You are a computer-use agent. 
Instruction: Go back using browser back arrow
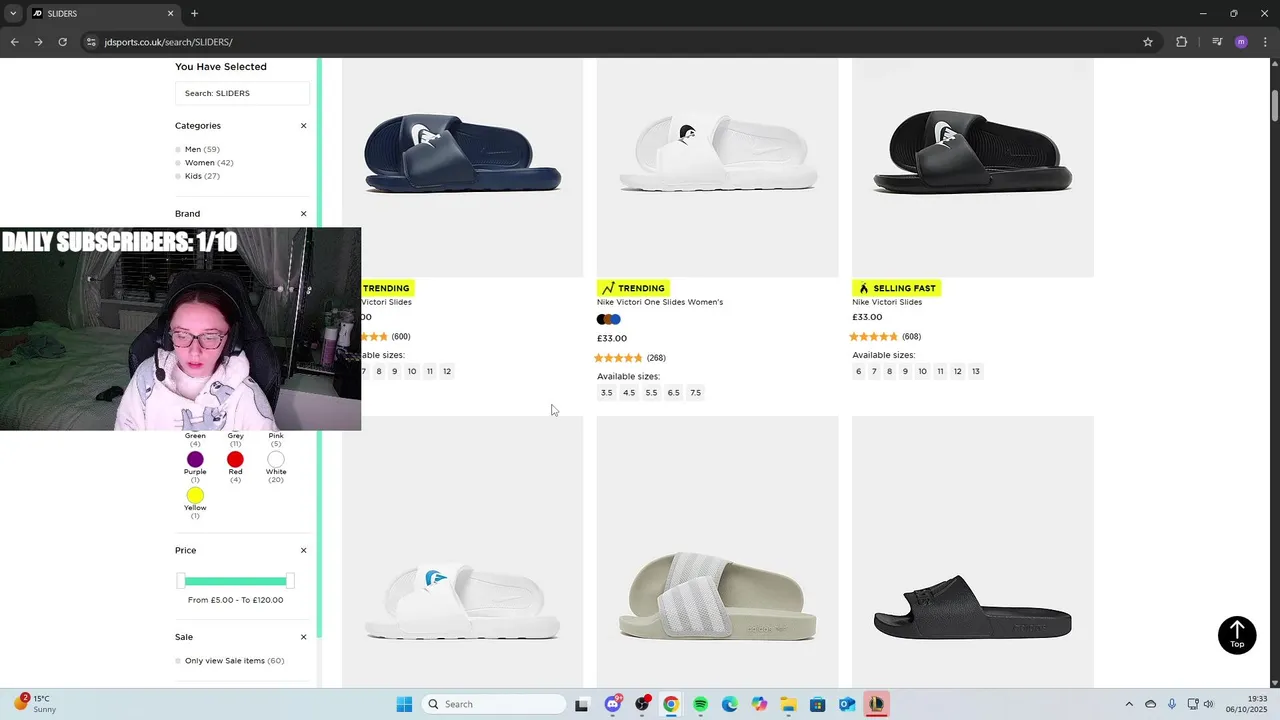pos(14,42)
